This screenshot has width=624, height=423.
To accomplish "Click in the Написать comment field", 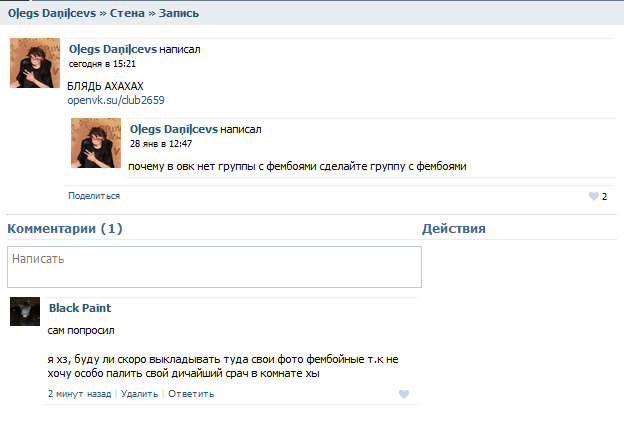I will 214,267.
